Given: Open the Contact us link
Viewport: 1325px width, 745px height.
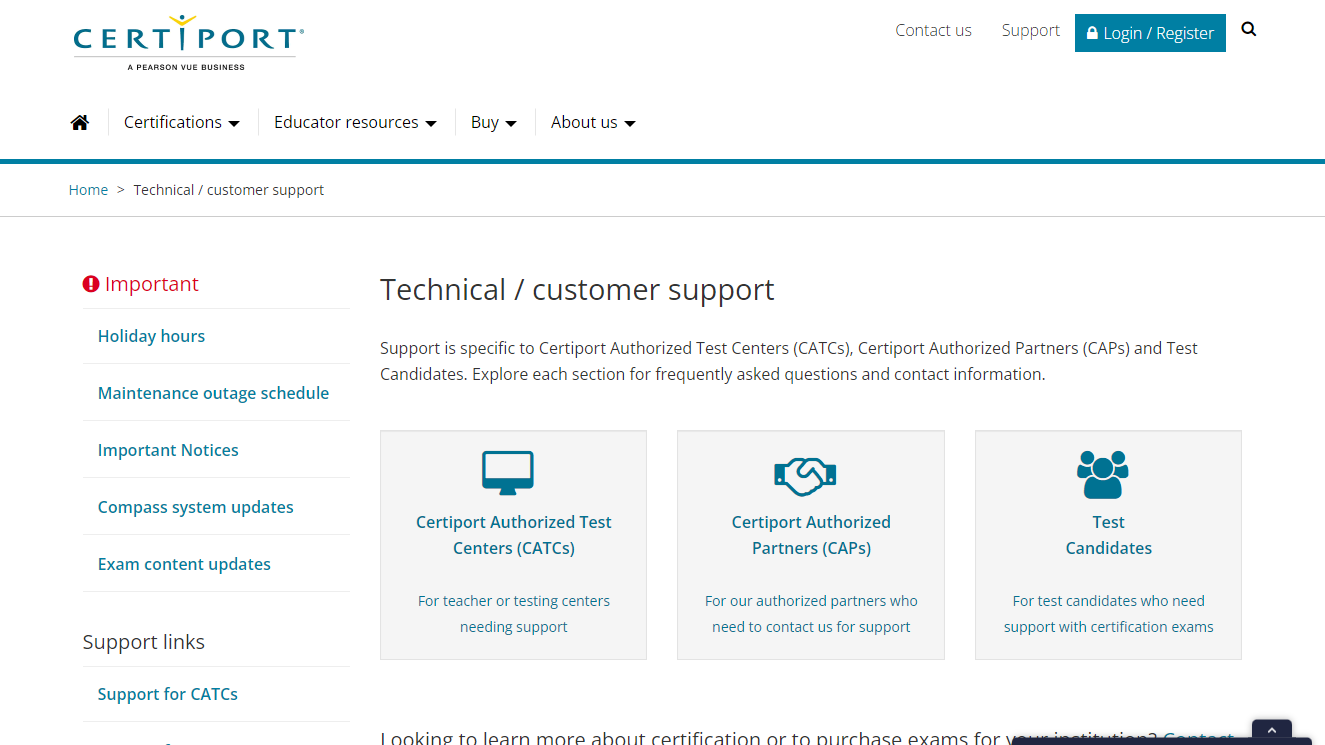Looking at the screenshot, I should click(933, 30).
